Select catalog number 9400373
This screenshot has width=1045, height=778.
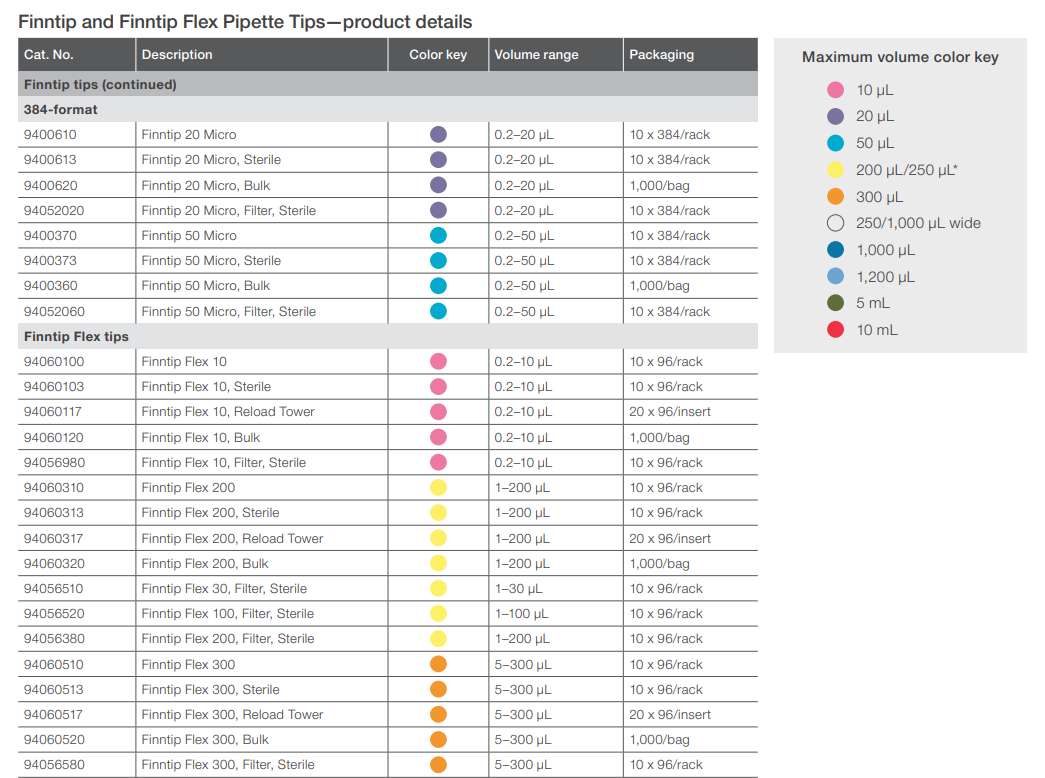tap(50, 261)
